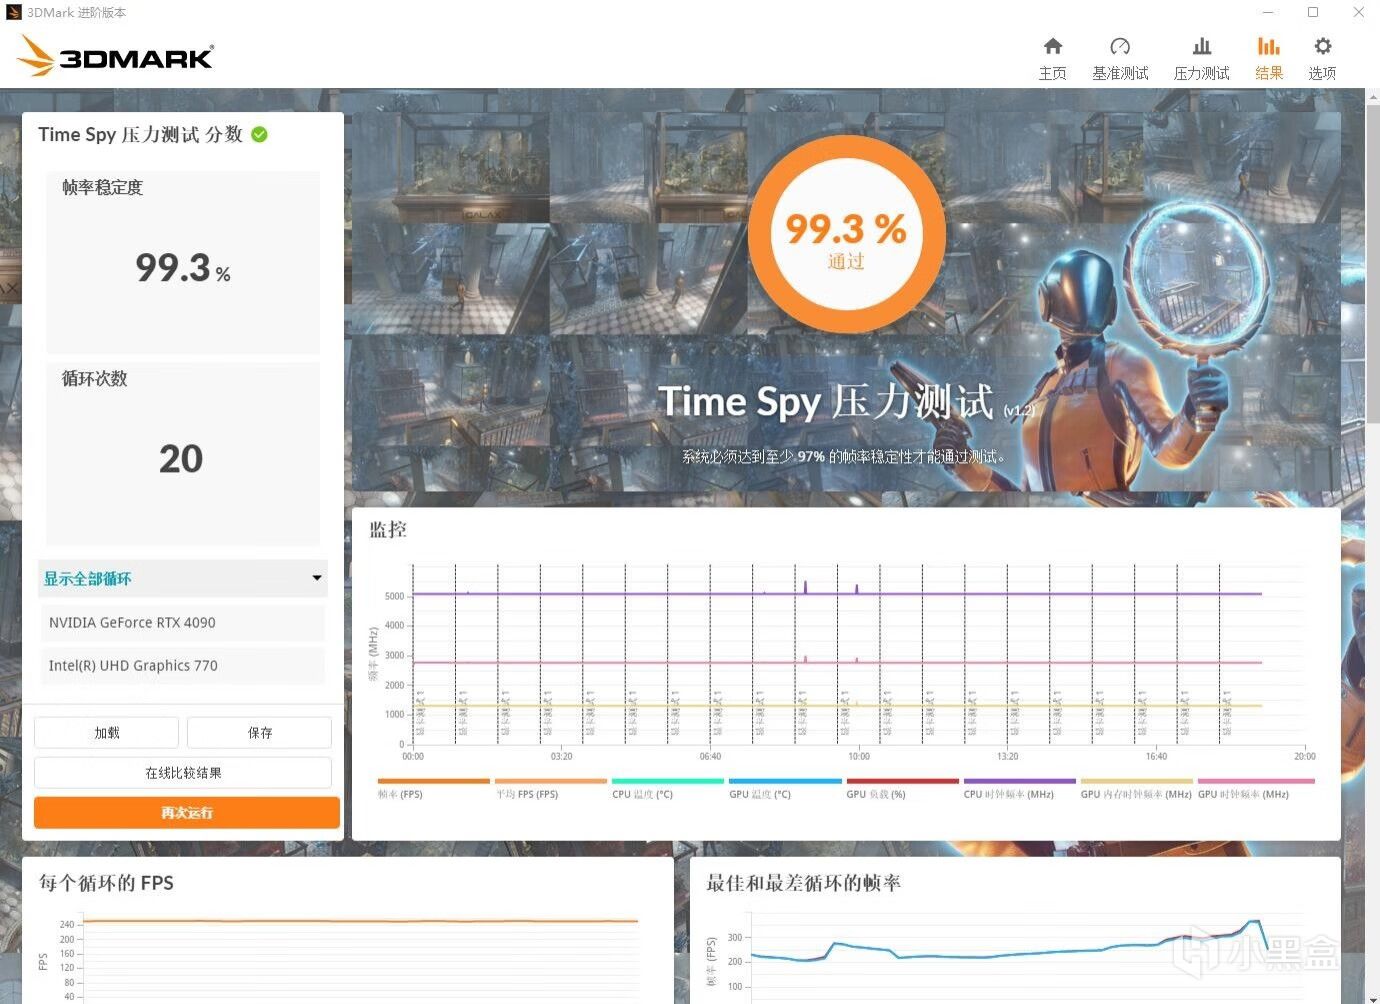The image size is (1380, 1004).
Task: Click the 3DMark app icon in the title bar
Action: tap(13, 12)
